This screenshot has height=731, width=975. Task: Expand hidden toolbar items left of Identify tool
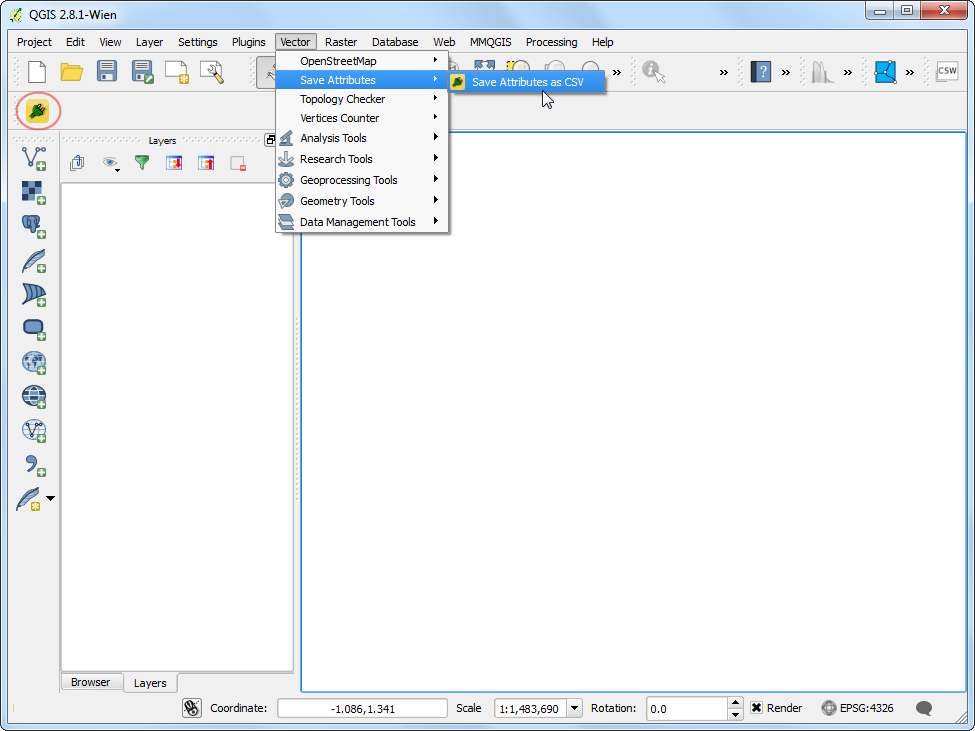(617, 72)
